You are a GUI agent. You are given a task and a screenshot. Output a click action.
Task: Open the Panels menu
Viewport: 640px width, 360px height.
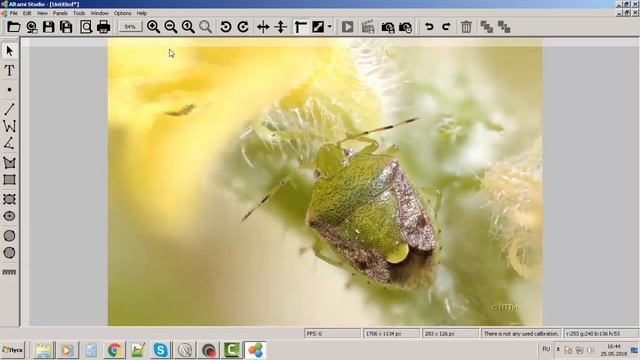[60, 13]
